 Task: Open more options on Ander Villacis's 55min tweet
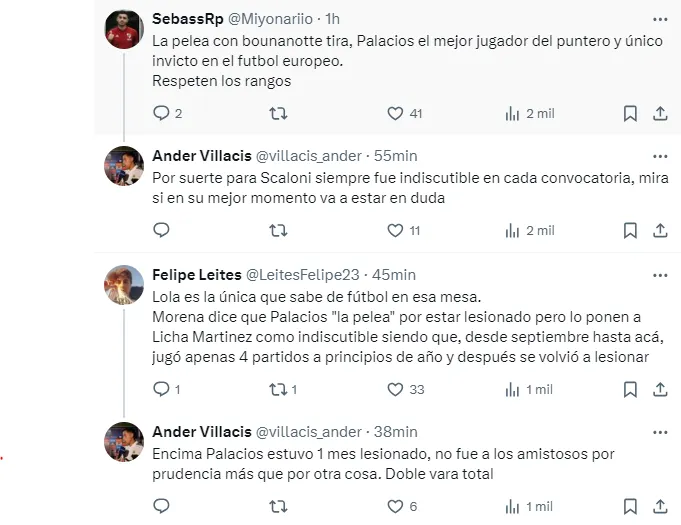(659, 154)
